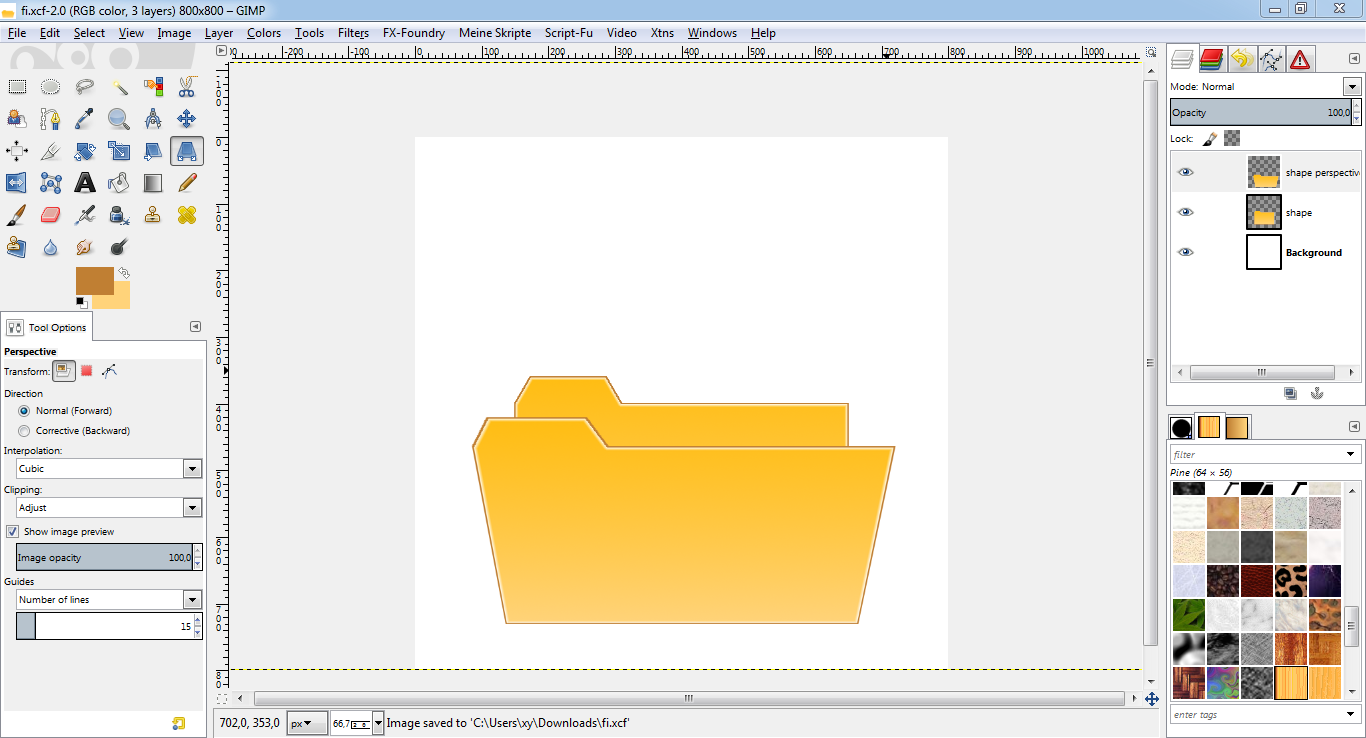
Task: Expand the Clipping dropdown set to Adjust
Action: pos(192,507)
